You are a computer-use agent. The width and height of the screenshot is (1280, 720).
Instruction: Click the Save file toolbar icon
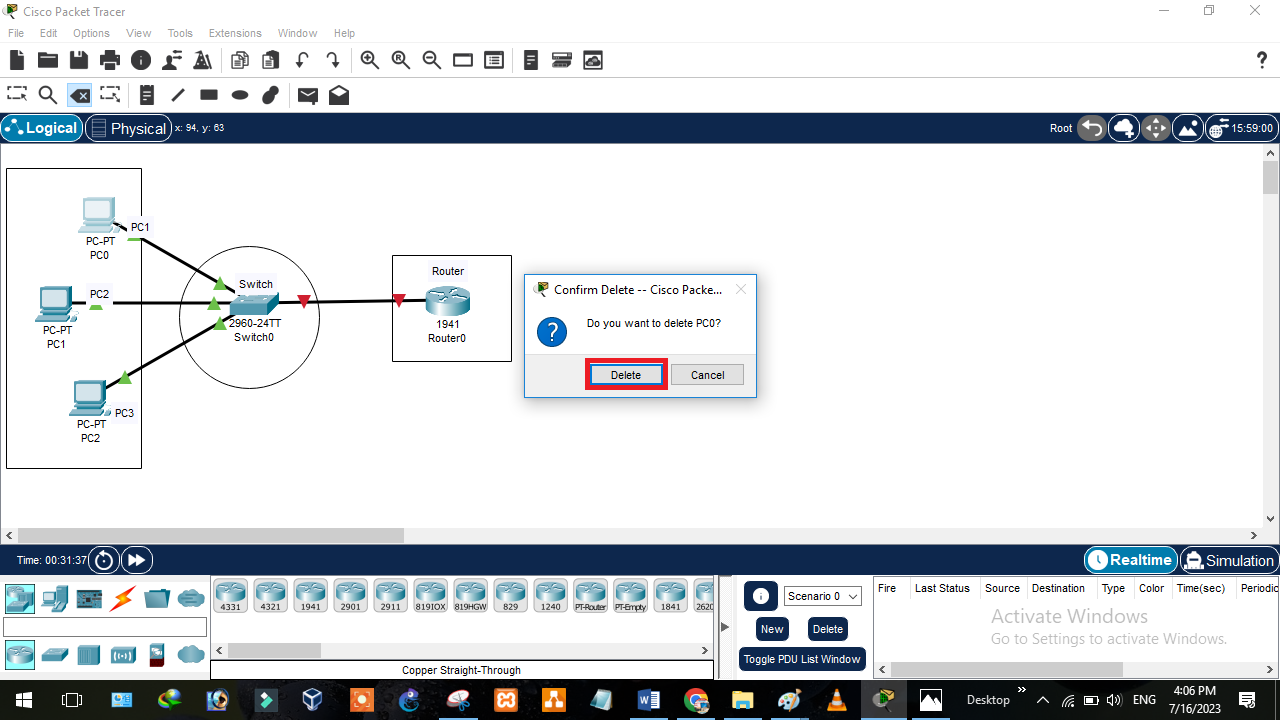[x=79, y=60]
